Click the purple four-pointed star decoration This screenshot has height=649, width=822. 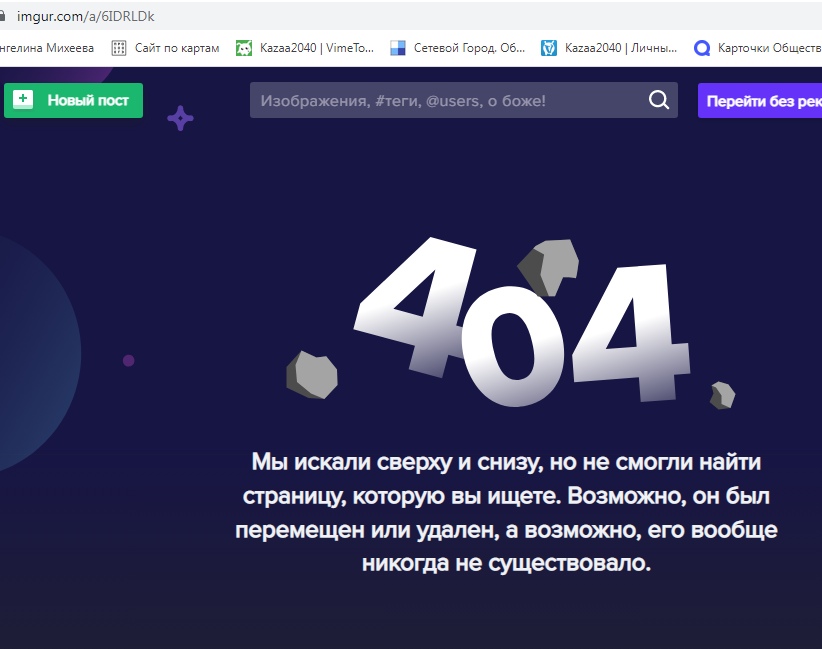pyautogui.click(x=180, y=118)
